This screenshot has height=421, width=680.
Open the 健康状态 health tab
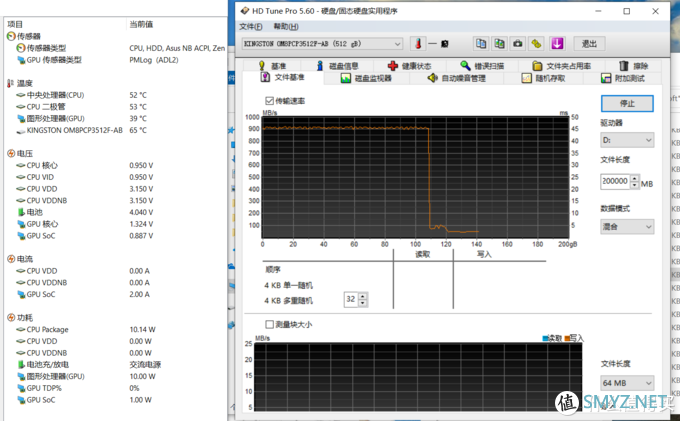[410, 66]
